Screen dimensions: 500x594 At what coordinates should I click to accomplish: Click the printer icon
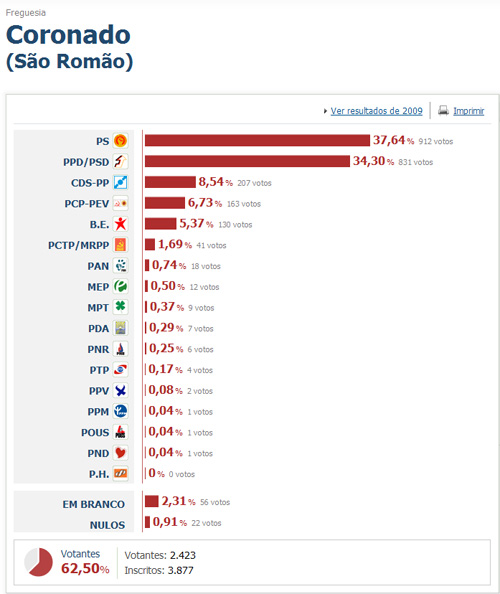443,110
